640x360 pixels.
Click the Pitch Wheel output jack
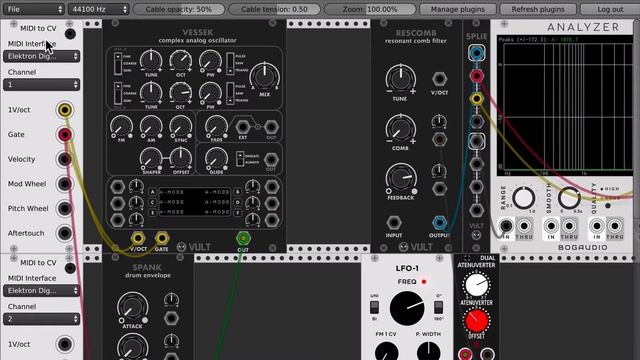[x=64, y=209]
